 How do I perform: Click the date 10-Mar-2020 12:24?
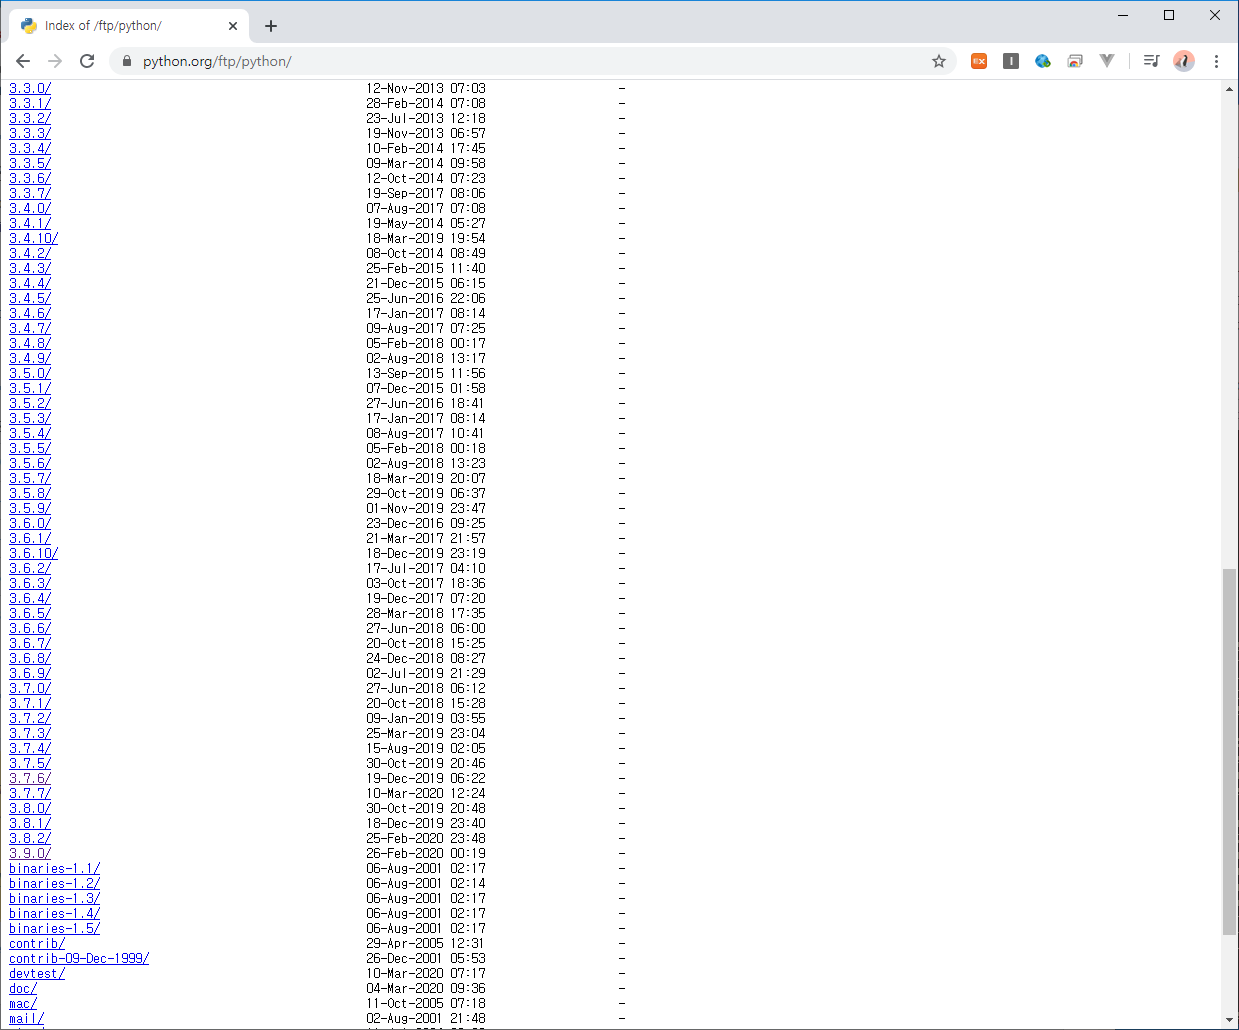pyautogui.click(x=426, y=793)
